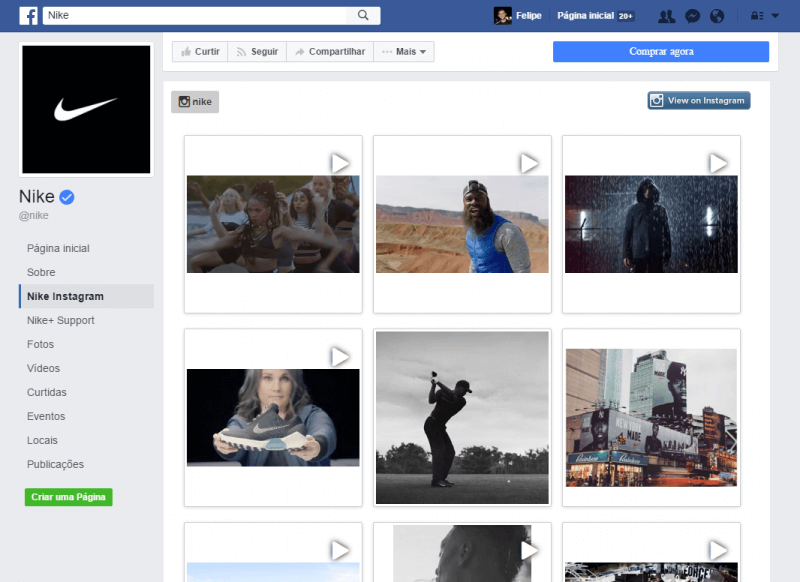Open the dancers group thumbnail

tap(273, 224)
